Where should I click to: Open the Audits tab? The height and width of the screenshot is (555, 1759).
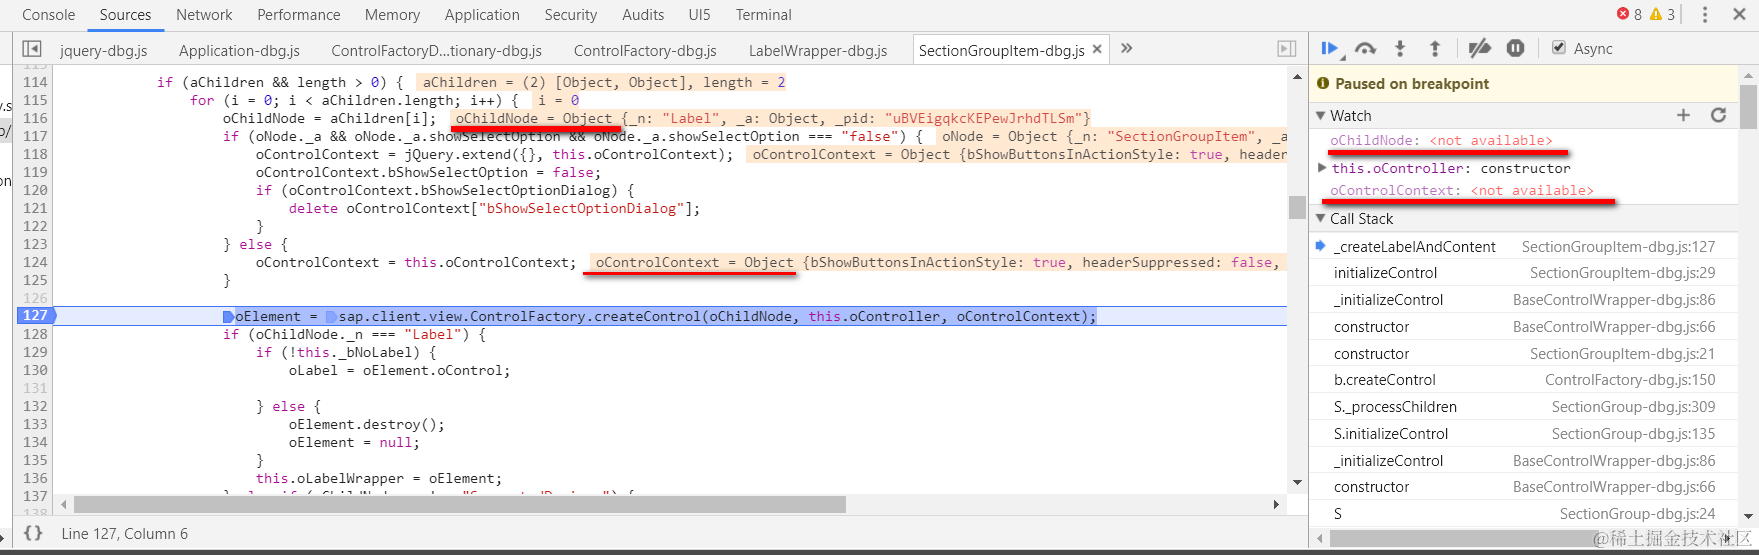(x=643, y=14)
